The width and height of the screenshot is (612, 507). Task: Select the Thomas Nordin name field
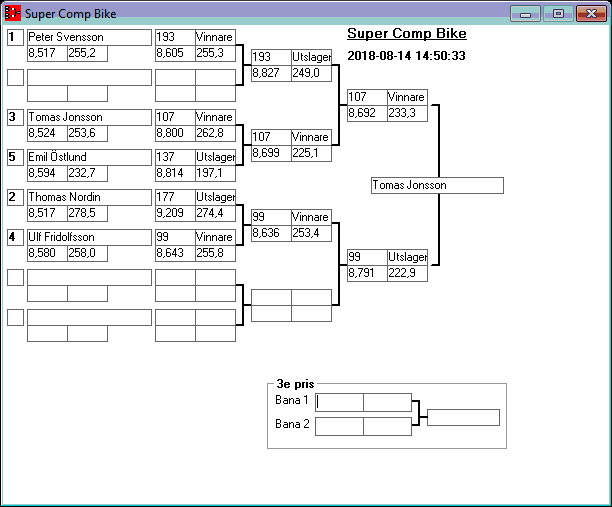coord(88,197)
